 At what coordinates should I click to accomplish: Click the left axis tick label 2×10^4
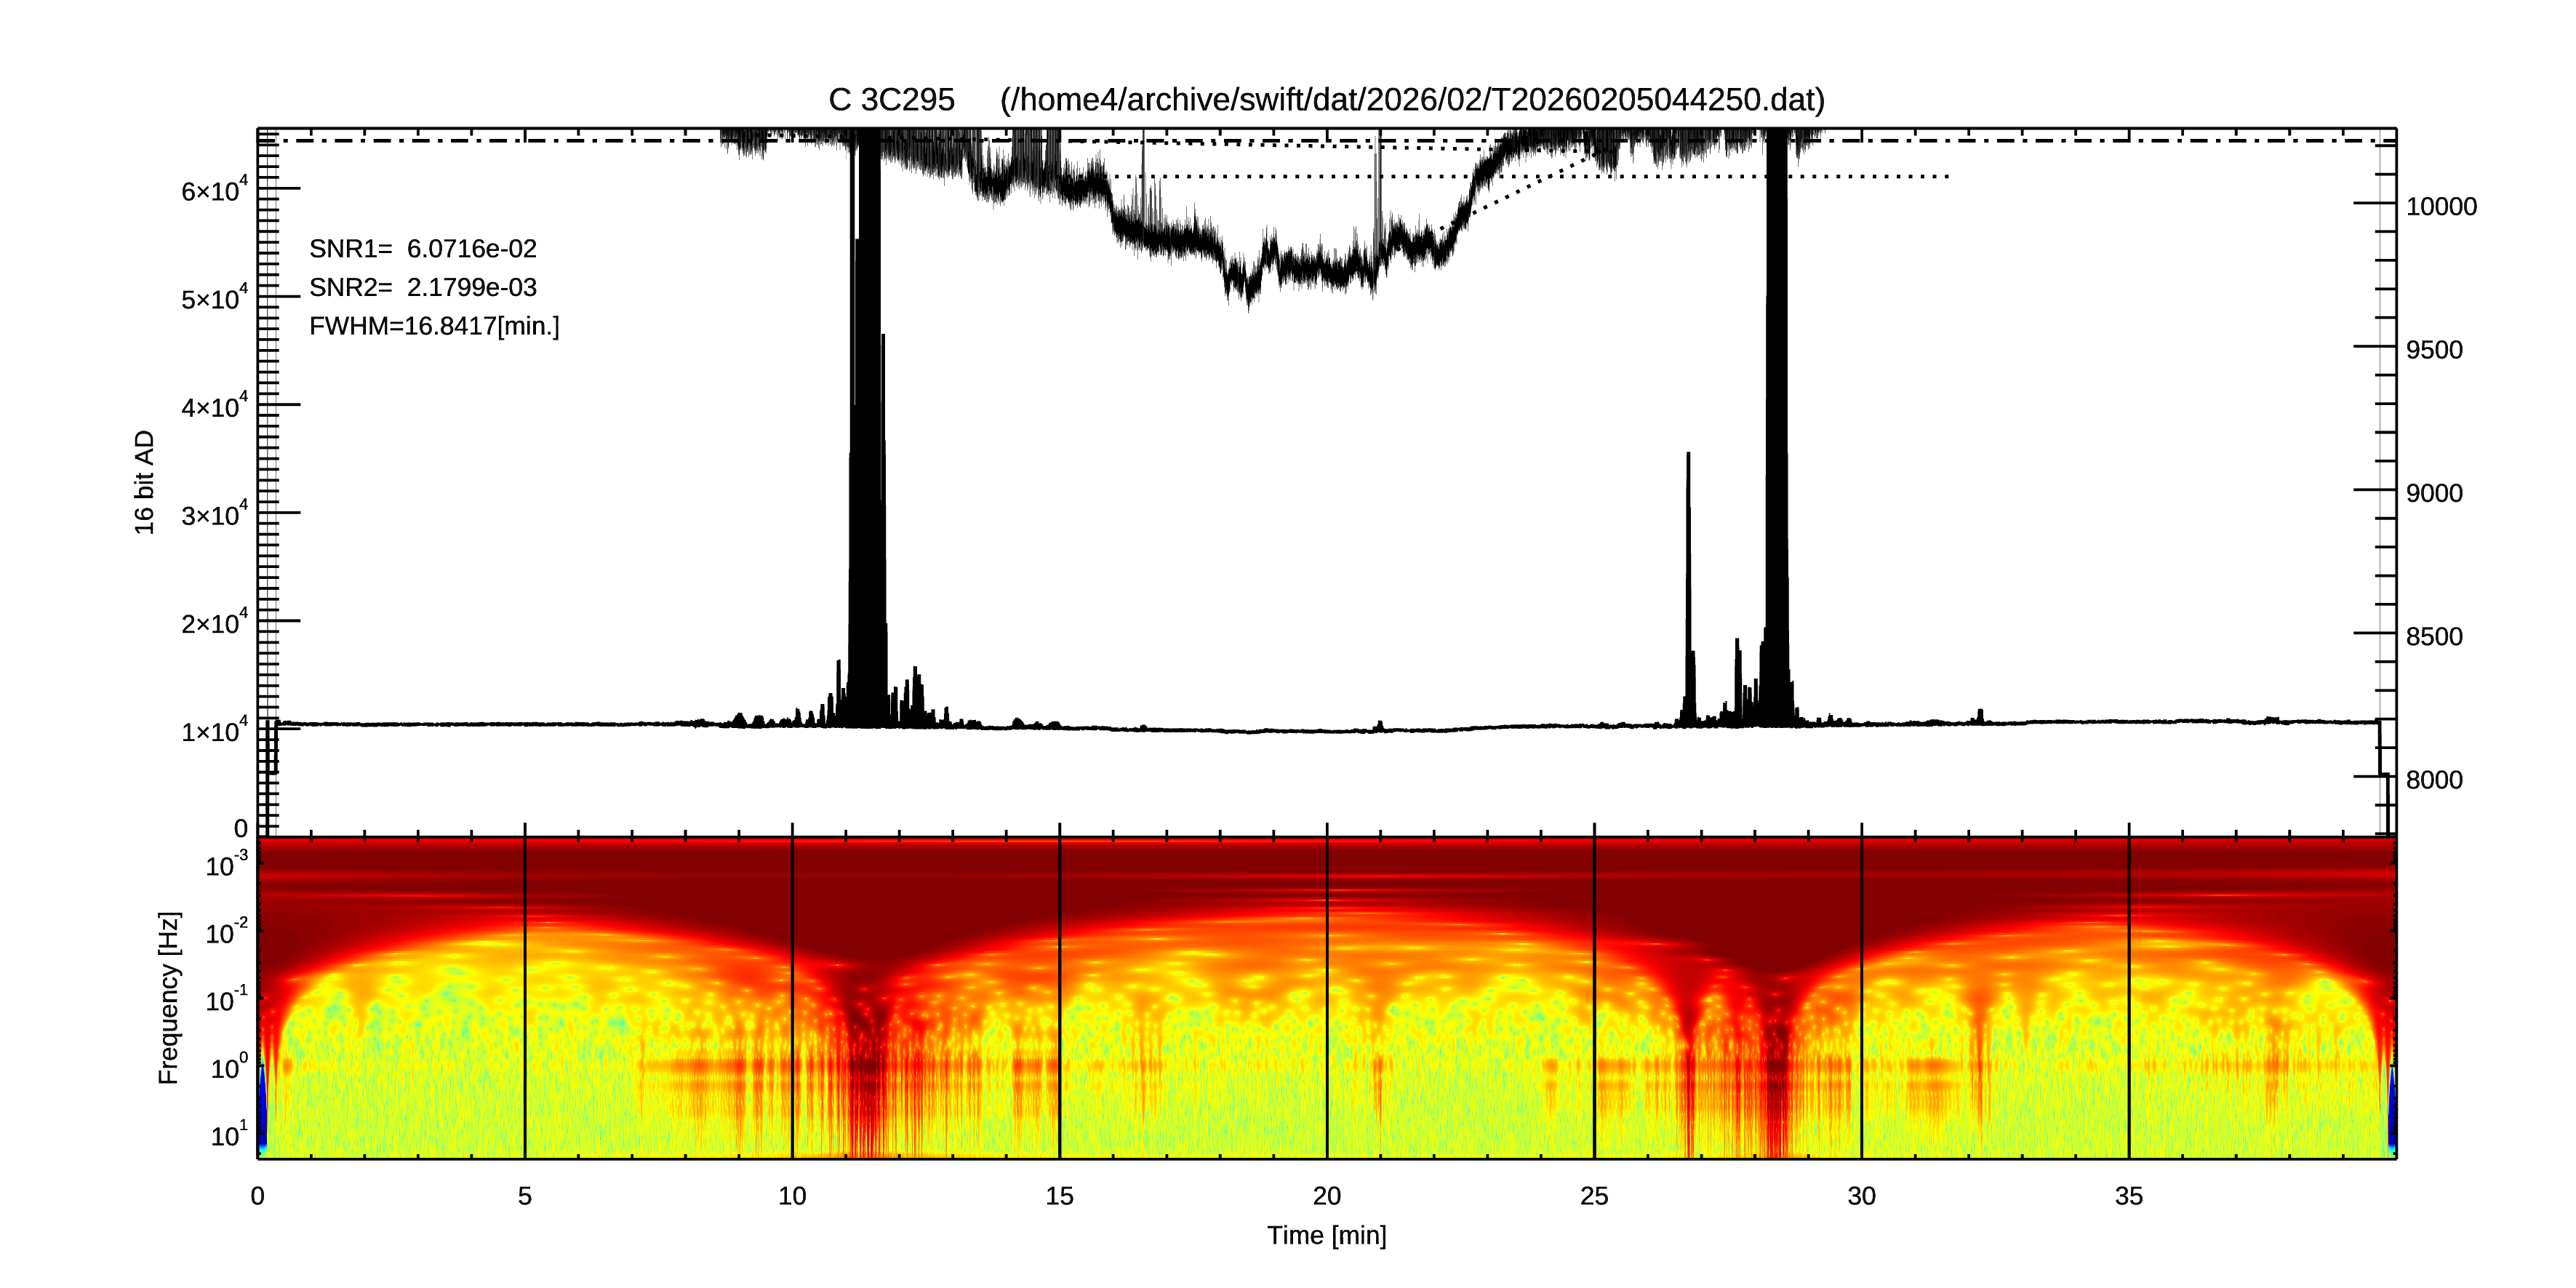click(214, 623)
